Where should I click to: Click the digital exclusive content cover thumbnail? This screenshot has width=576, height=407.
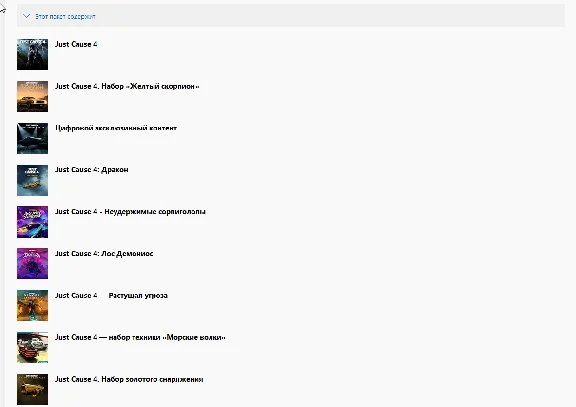click(32, 138)
